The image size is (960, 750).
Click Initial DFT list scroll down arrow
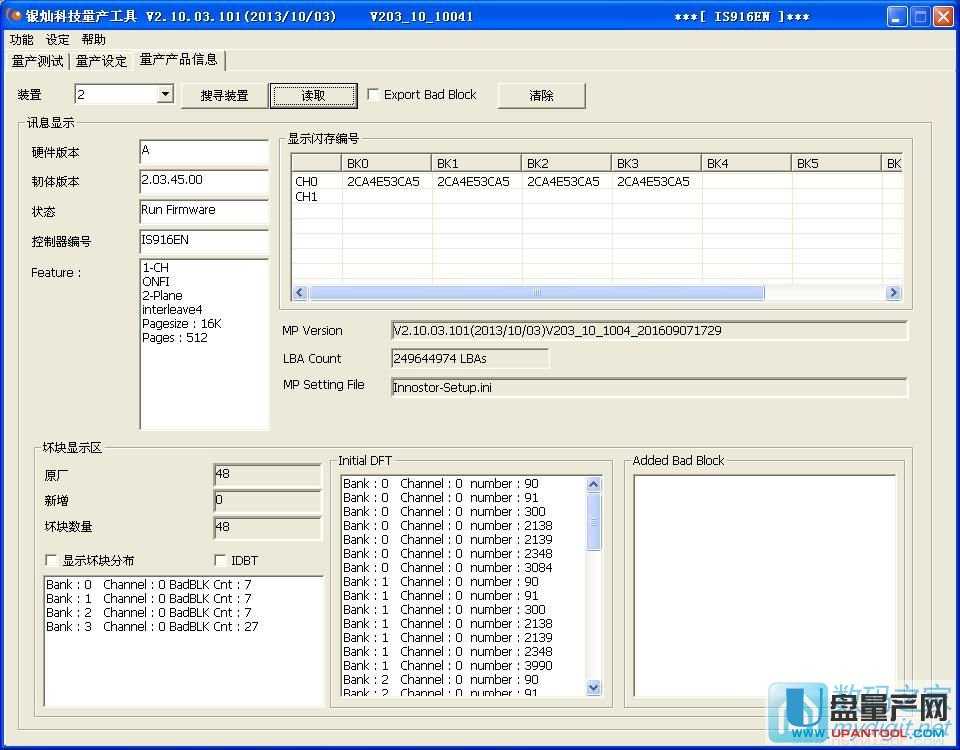coord(594,687)
